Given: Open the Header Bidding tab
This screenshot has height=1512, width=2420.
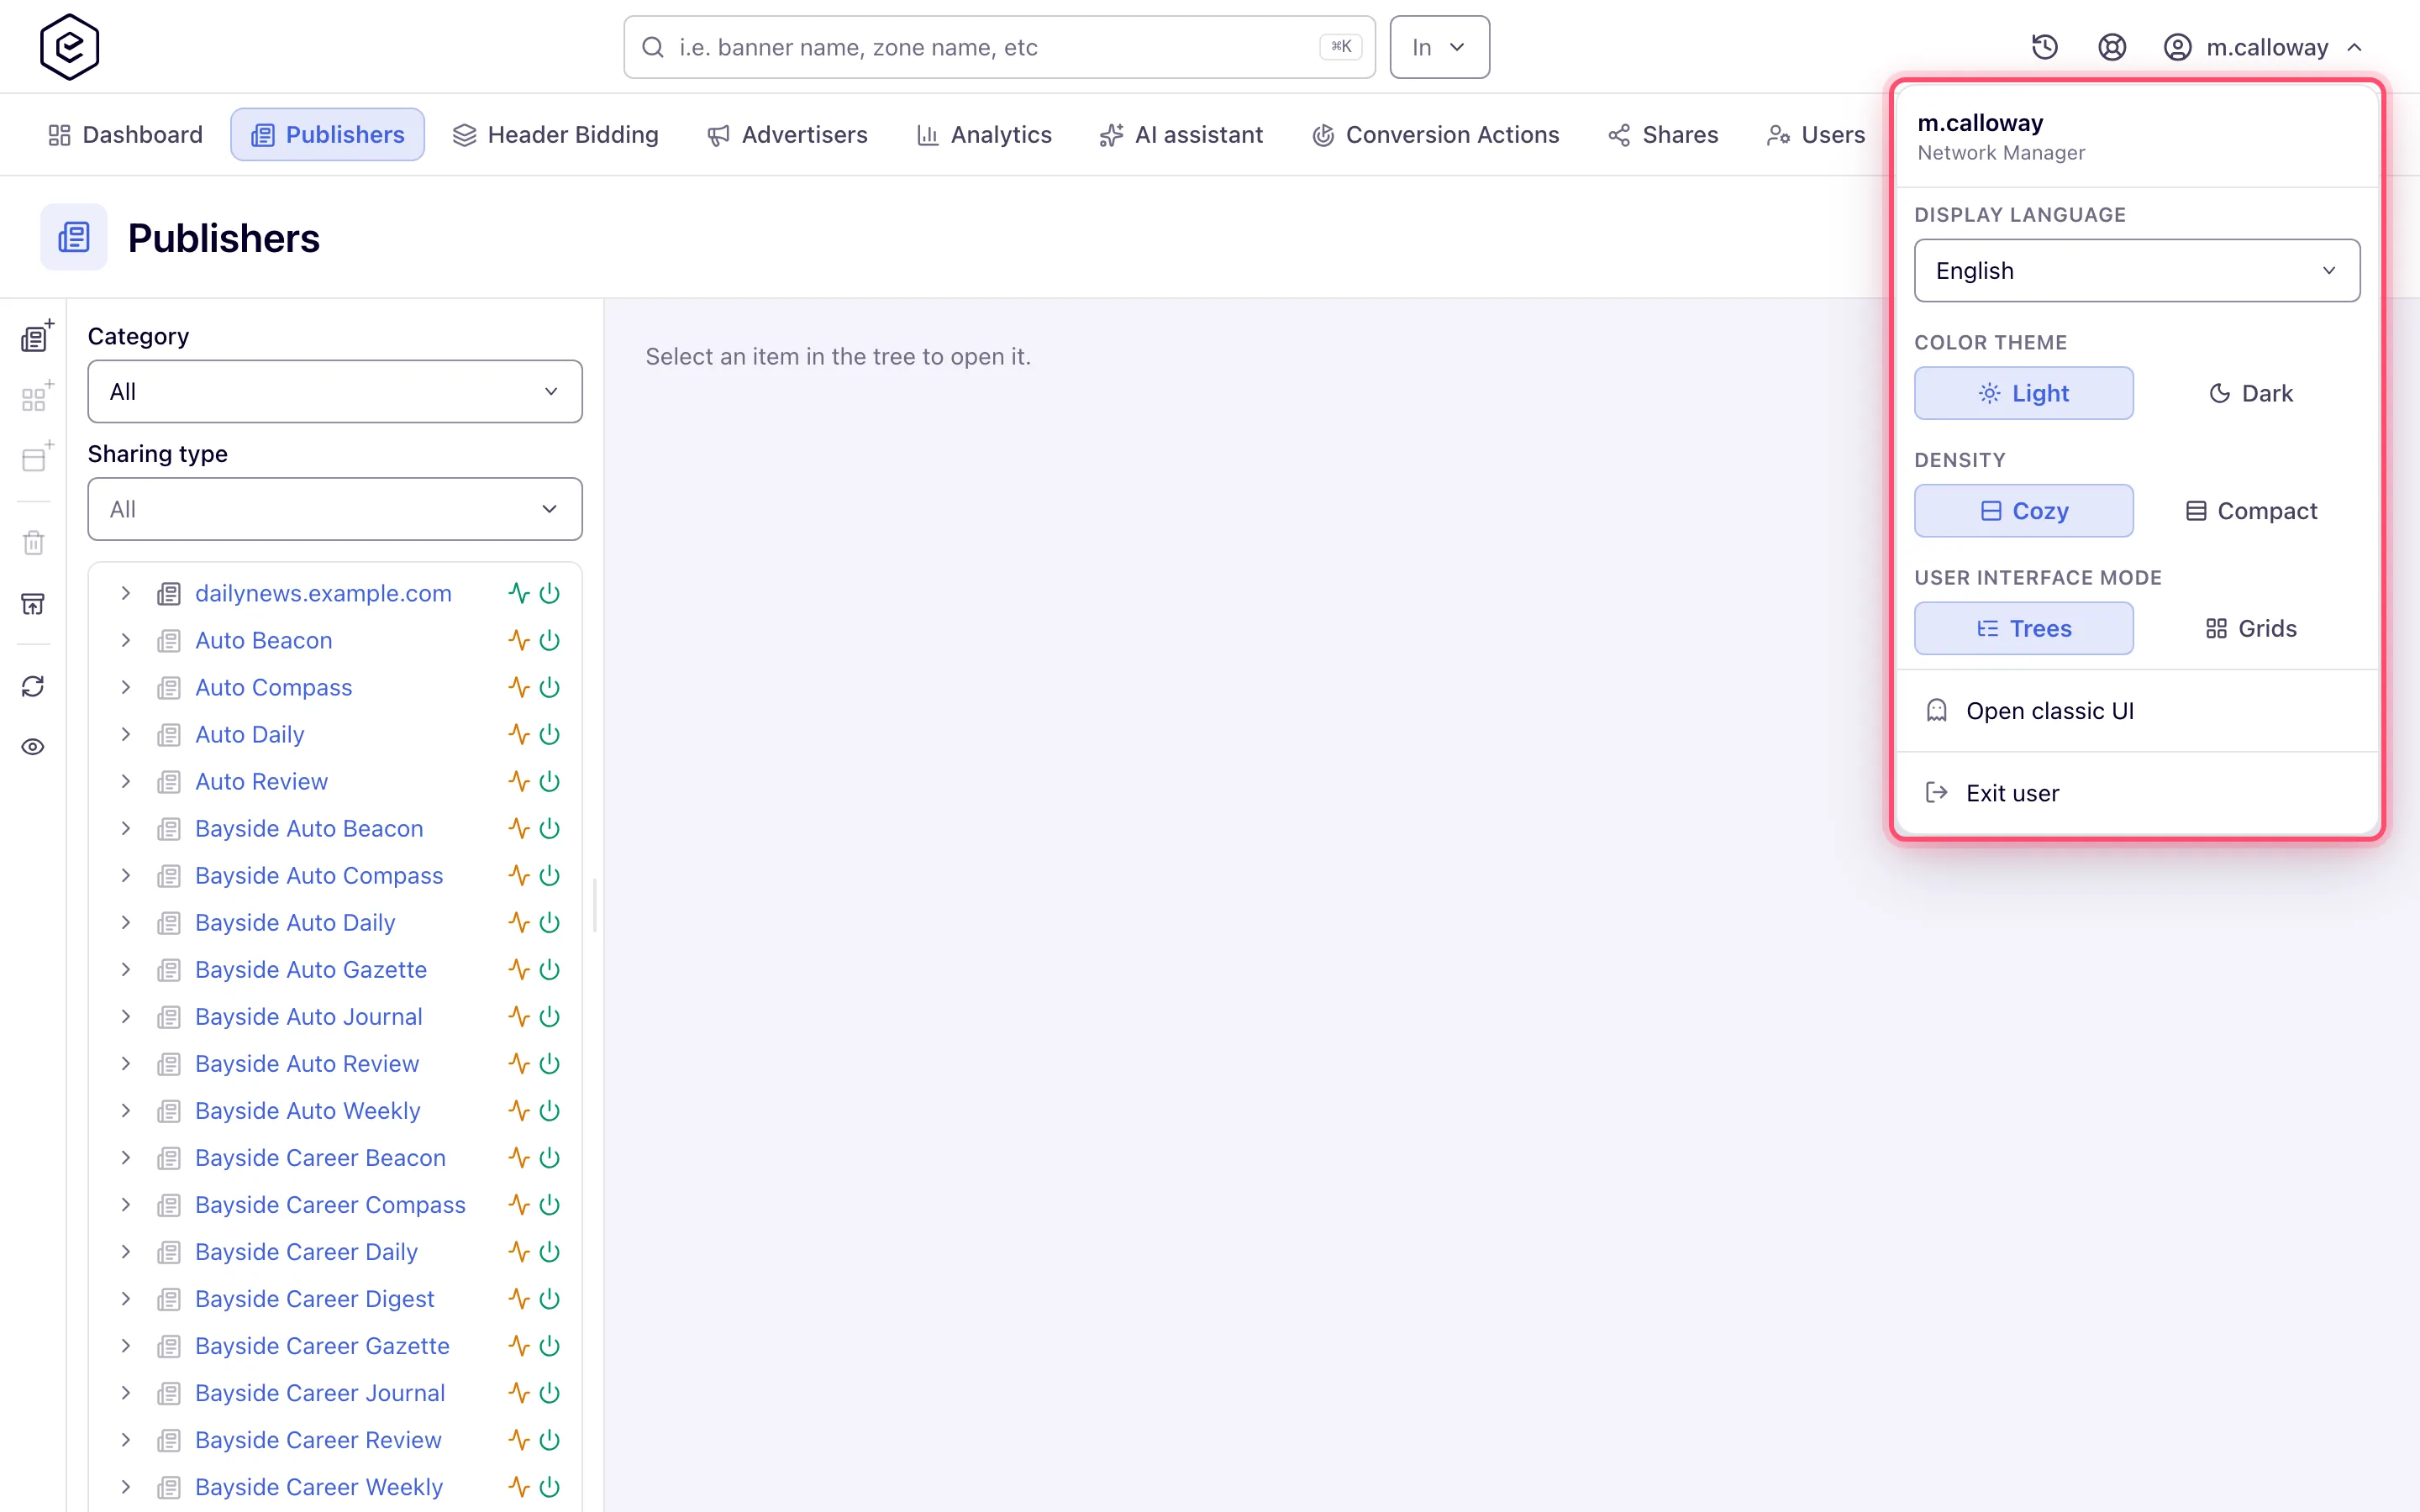Looking at the screenshot, I should click(555, 134).
